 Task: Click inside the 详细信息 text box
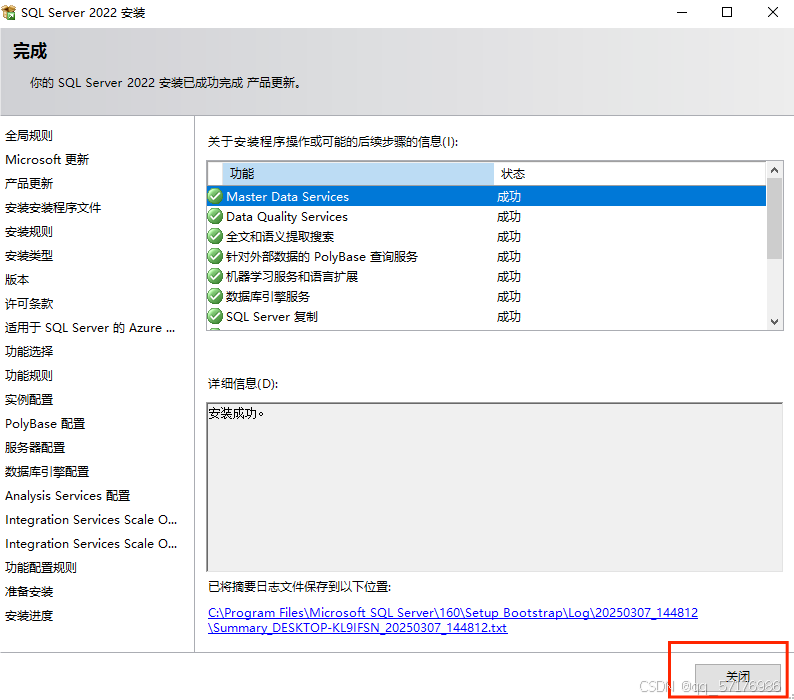[x=495, y=487]
